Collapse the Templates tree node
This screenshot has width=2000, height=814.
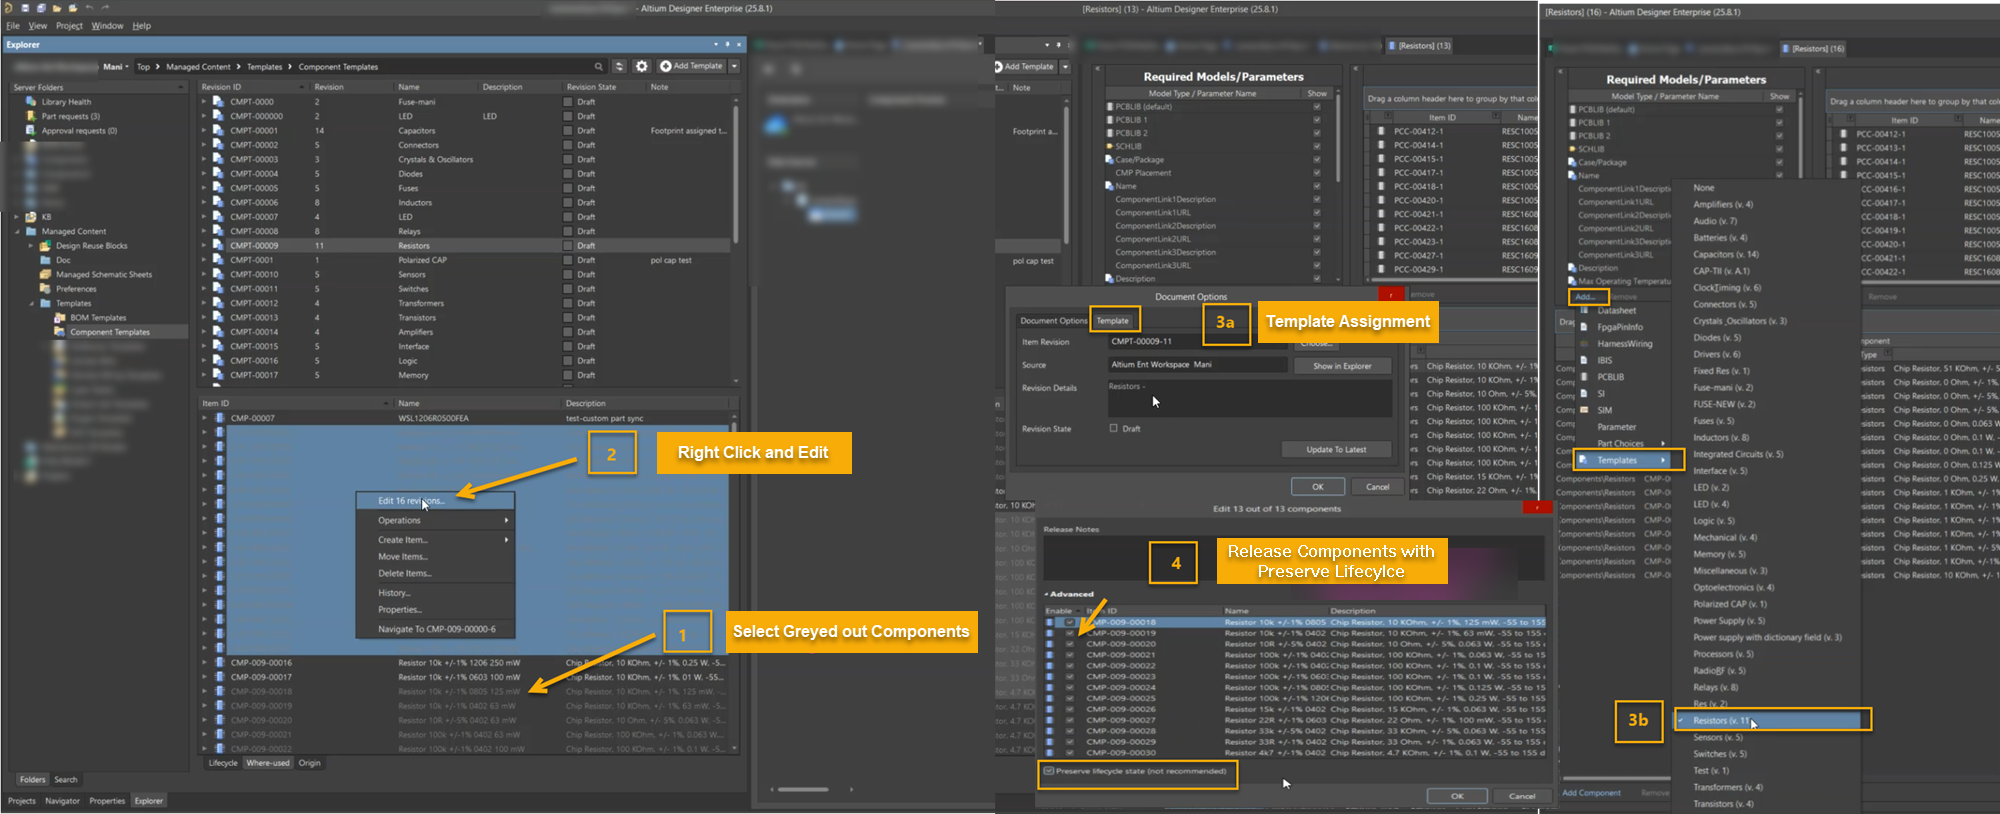tap(31, 303)
